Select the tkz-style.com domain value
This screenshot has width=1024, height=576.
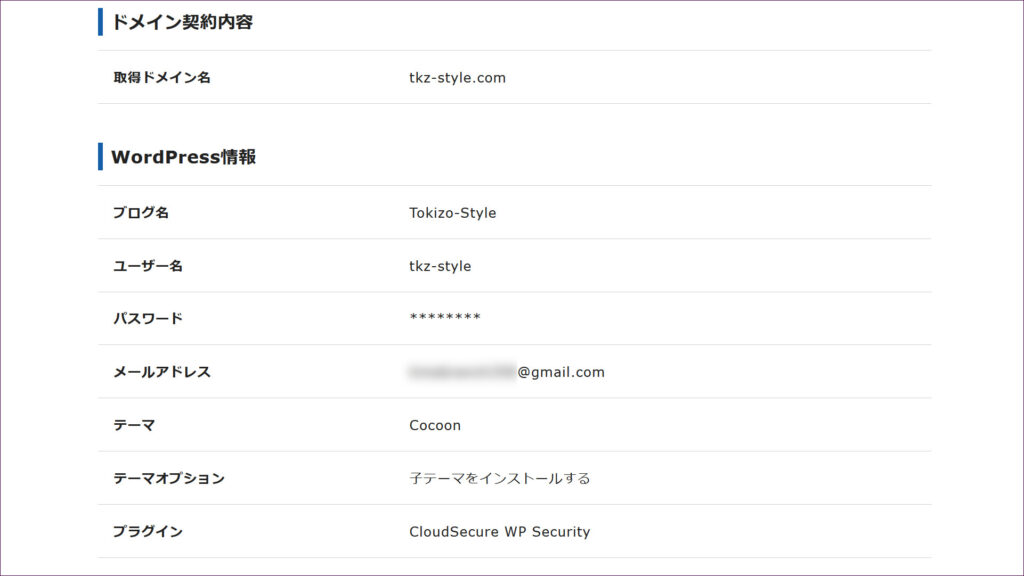tap(457, 77)
